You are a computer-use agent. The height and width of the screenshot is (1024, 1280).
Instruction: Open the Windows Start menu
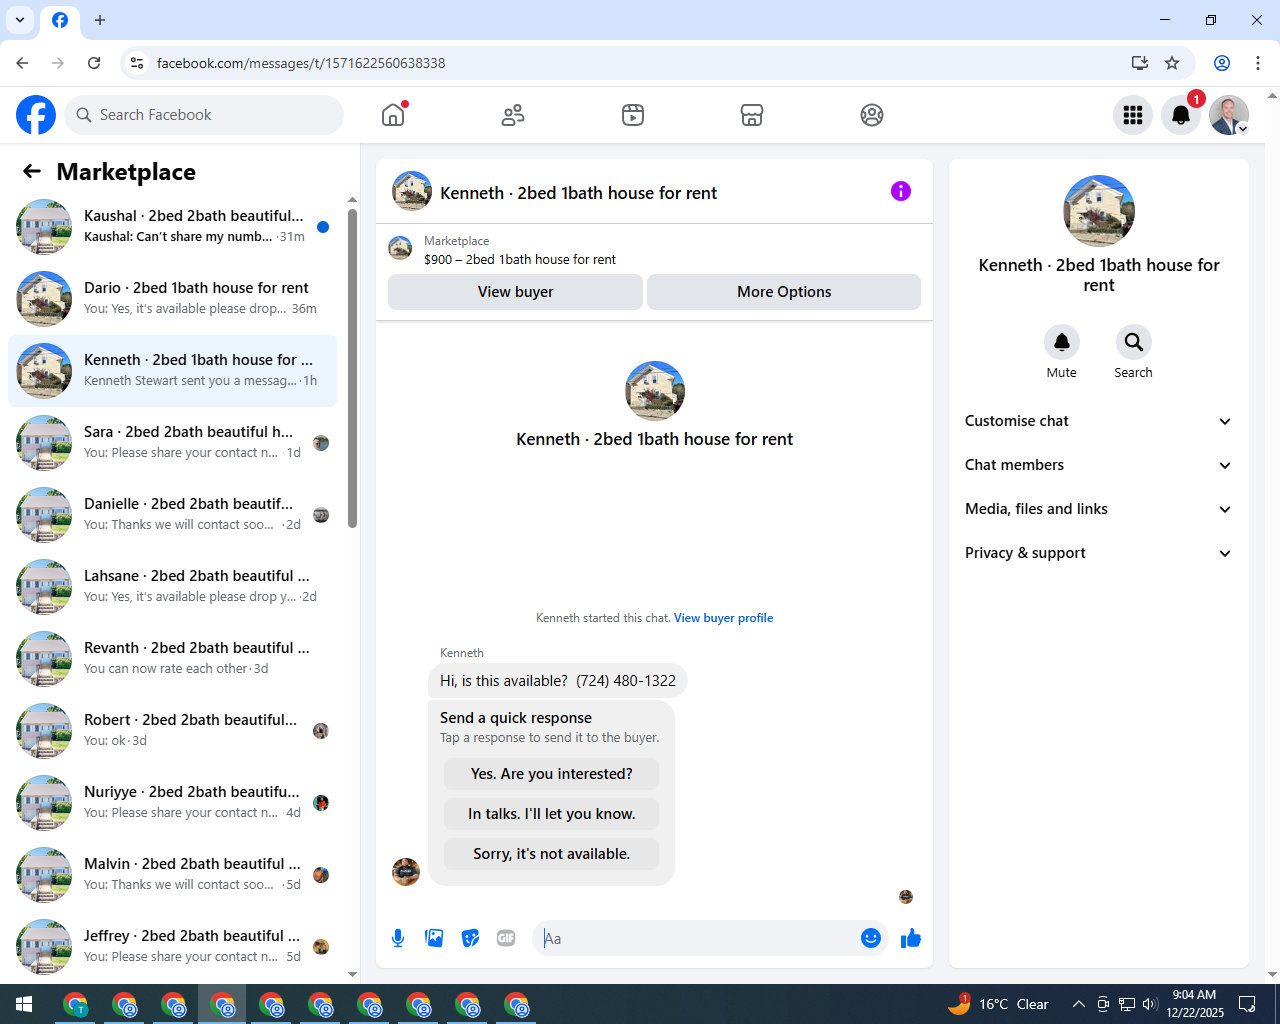[x=24, y=1004]
